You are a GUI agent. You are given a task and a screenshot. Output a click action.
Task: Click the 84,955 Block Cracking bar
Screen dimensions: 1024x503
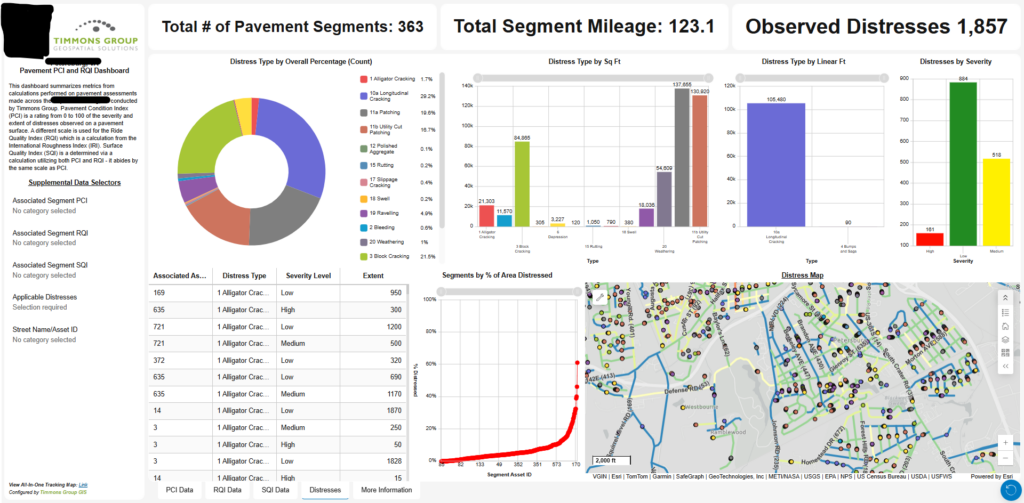click(x=522, y=184)
